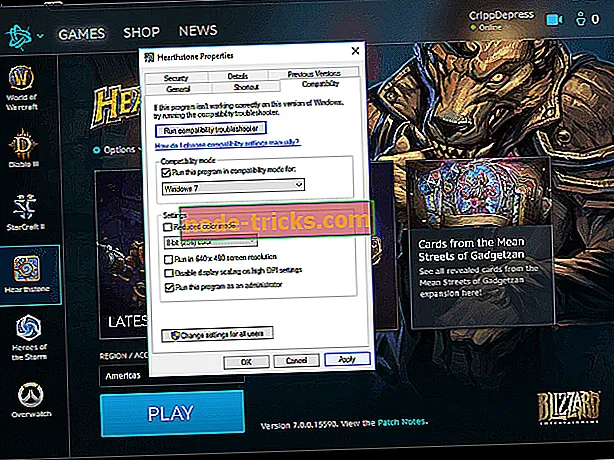614x460 pixels.
Task: Open the Windows 7 compatibility mode dropdown
Action: [233, 187]
